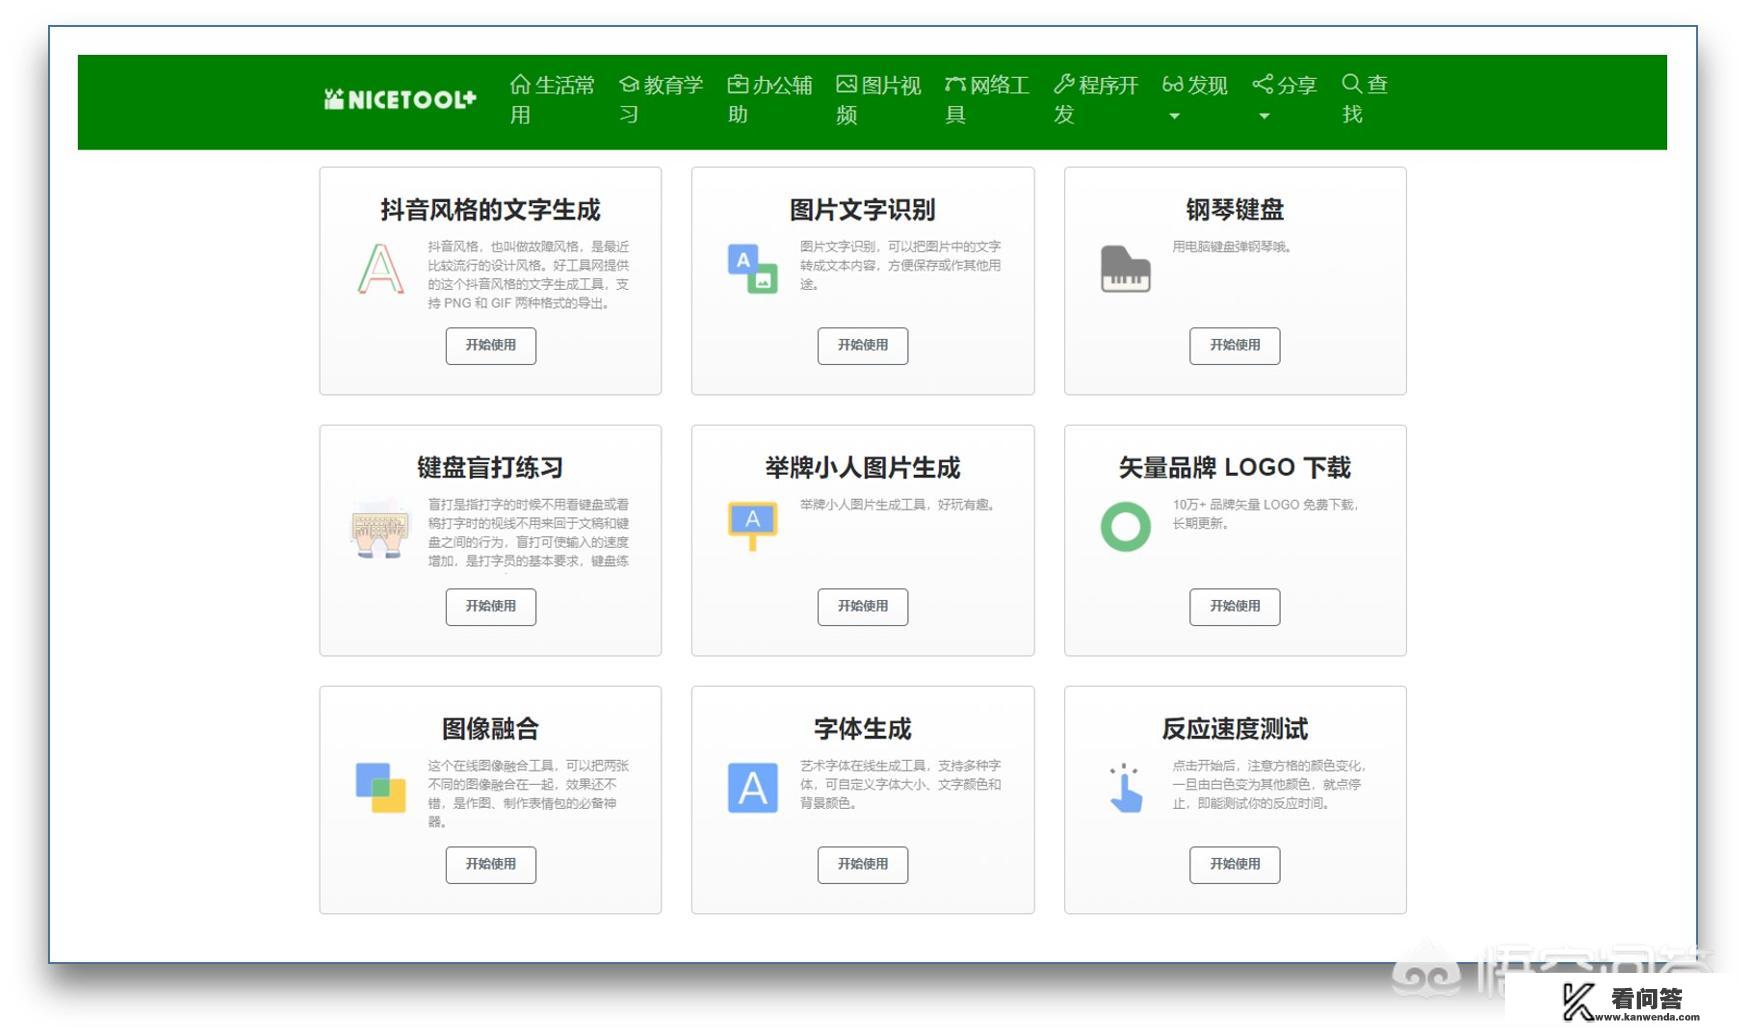This screenshot has width=1746, height=1035.
Task: Open the 程序开发 menu
Action: (1096, 99)
